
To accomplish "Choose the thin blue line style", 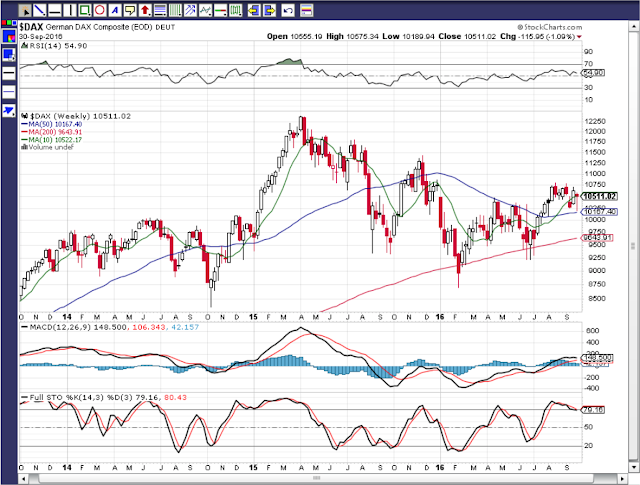I will (9, 92).
